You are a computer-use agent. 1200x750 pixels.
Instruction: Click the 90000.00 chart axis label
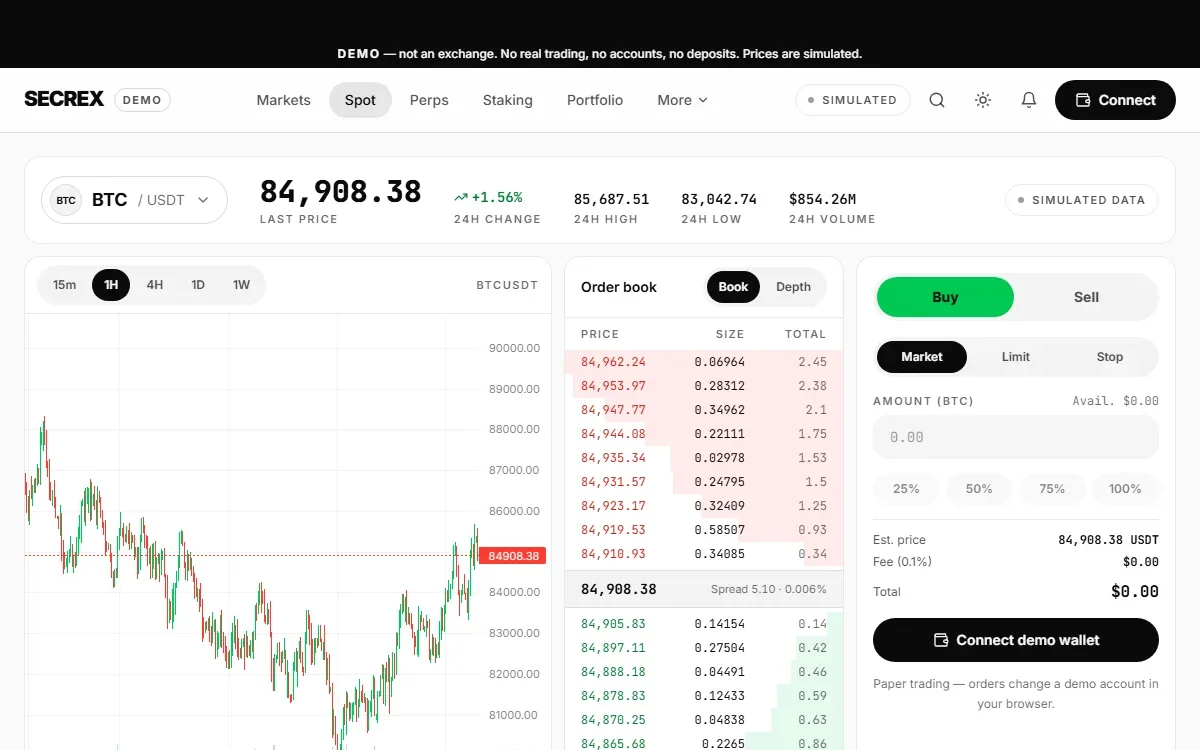[x=514, y=348]
